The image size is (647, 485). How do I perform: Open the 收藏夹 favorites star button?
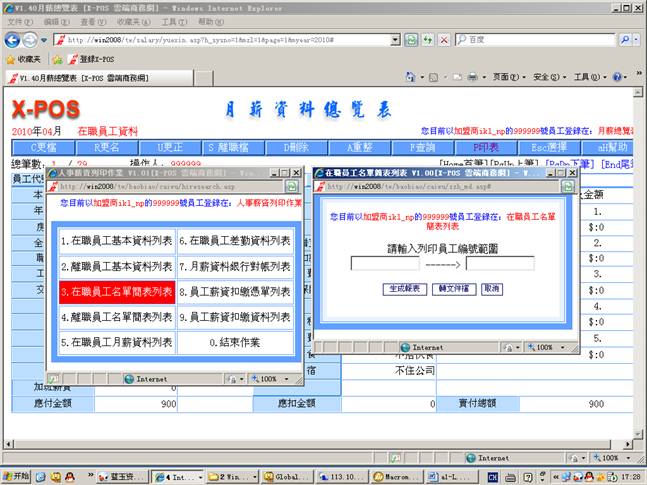point(24,59)
